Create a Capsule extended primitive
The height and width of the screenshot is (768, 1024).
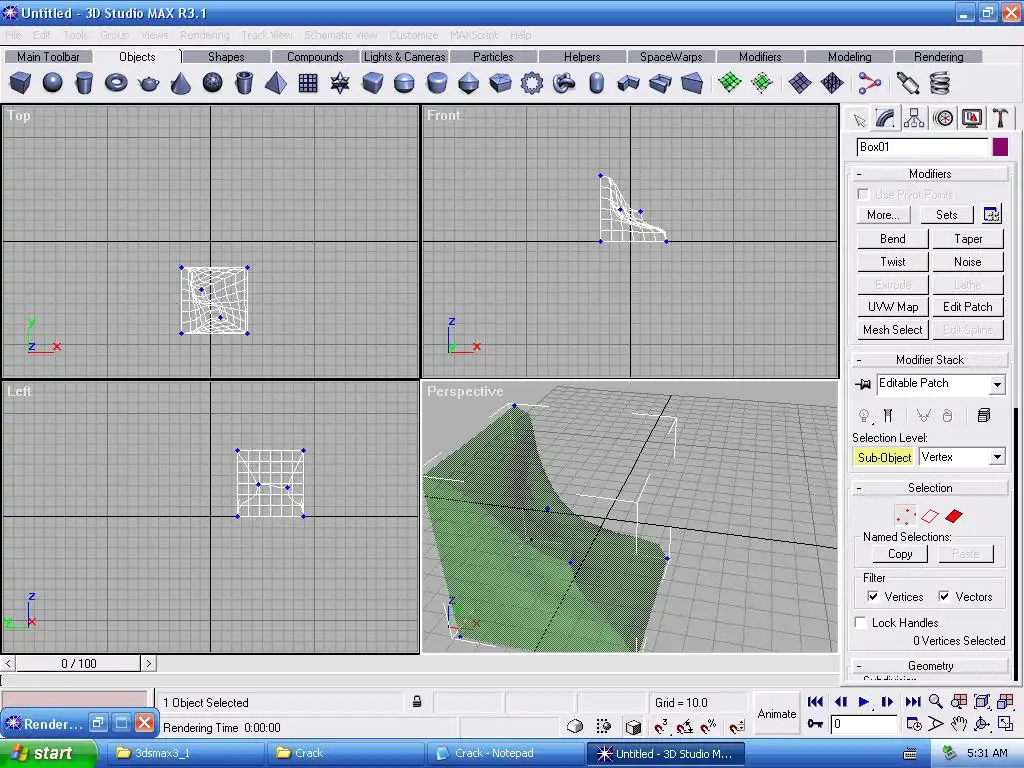[x=596, y=83]
